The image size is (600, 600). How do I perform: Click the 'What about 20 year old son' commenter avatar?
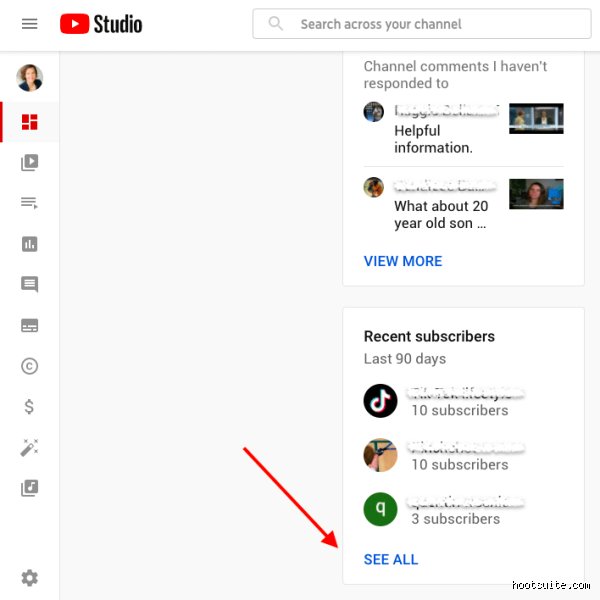tap(373, 187)
